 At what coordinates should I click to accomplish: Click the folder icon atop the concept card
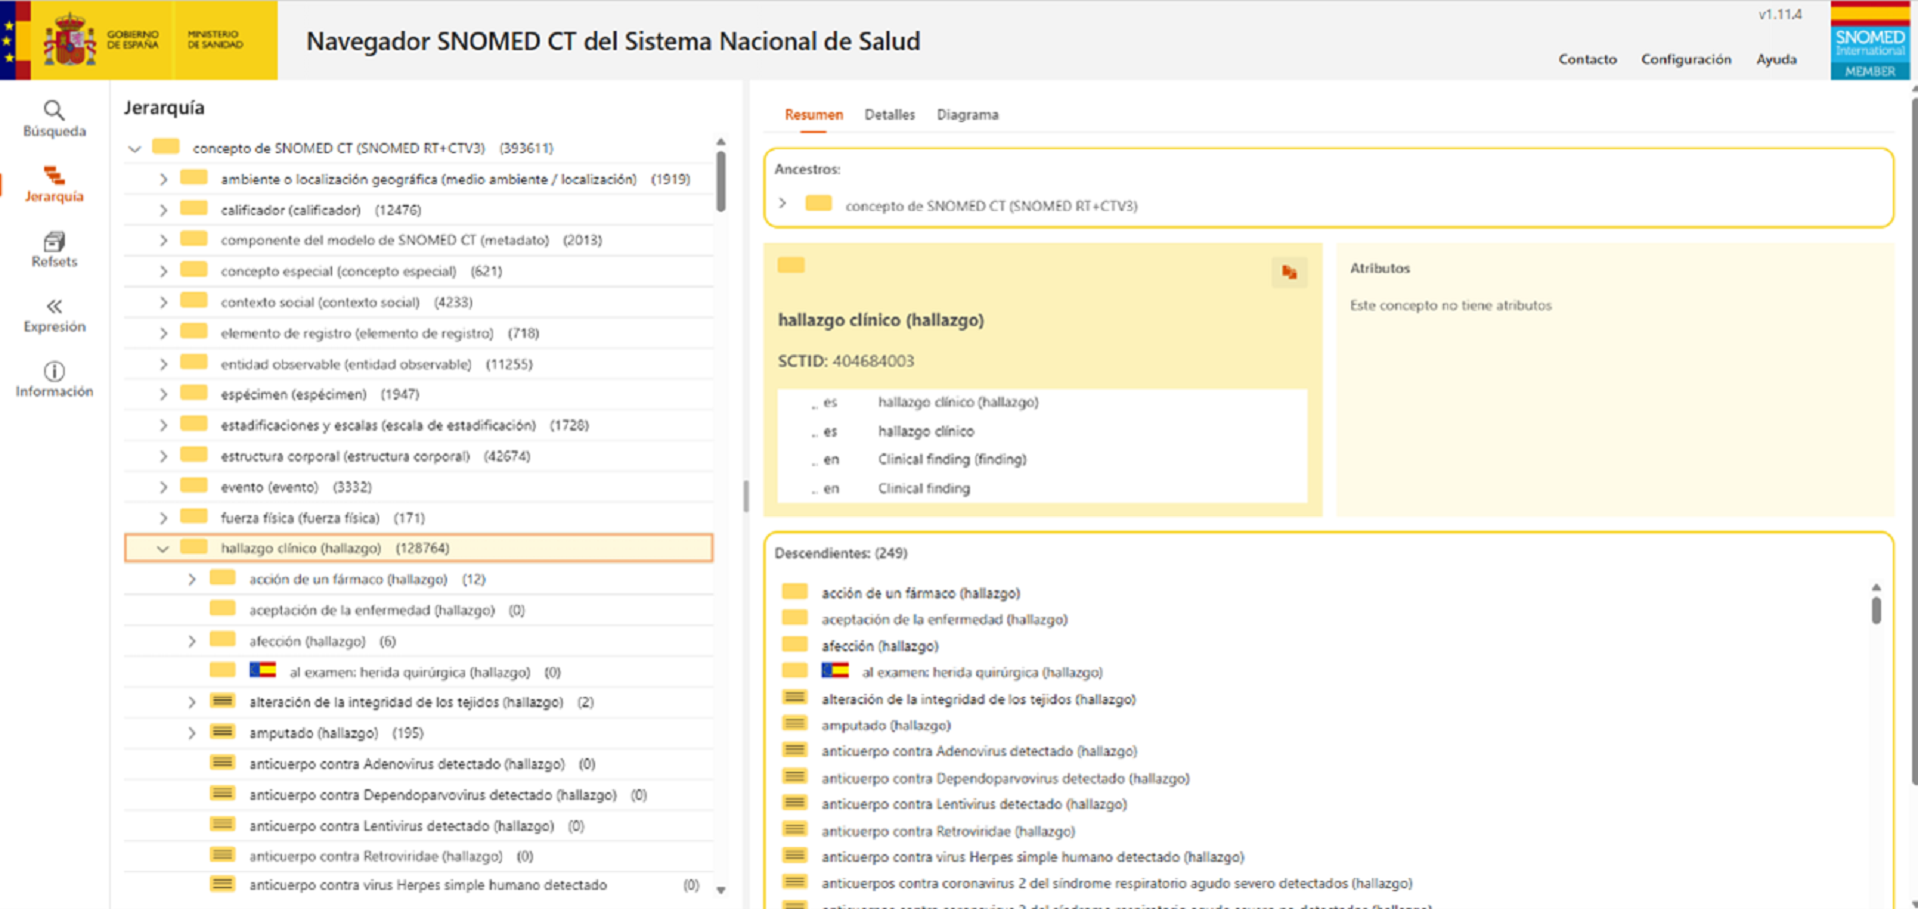coord(791,265)
